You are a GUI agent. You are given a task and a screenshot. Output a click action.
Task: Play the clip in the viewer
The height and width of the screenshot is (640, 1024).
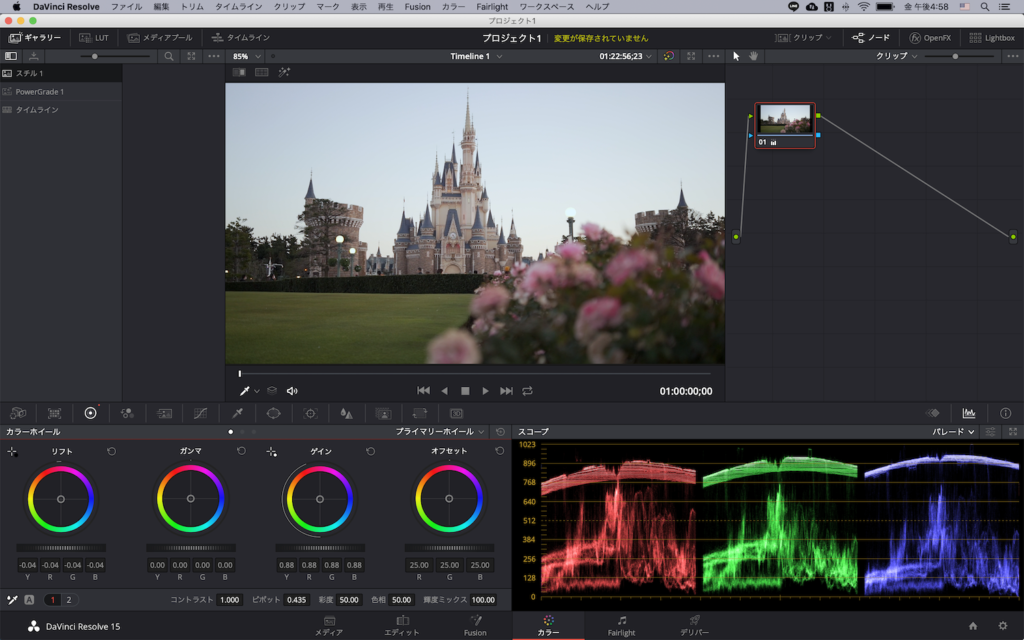486,391
